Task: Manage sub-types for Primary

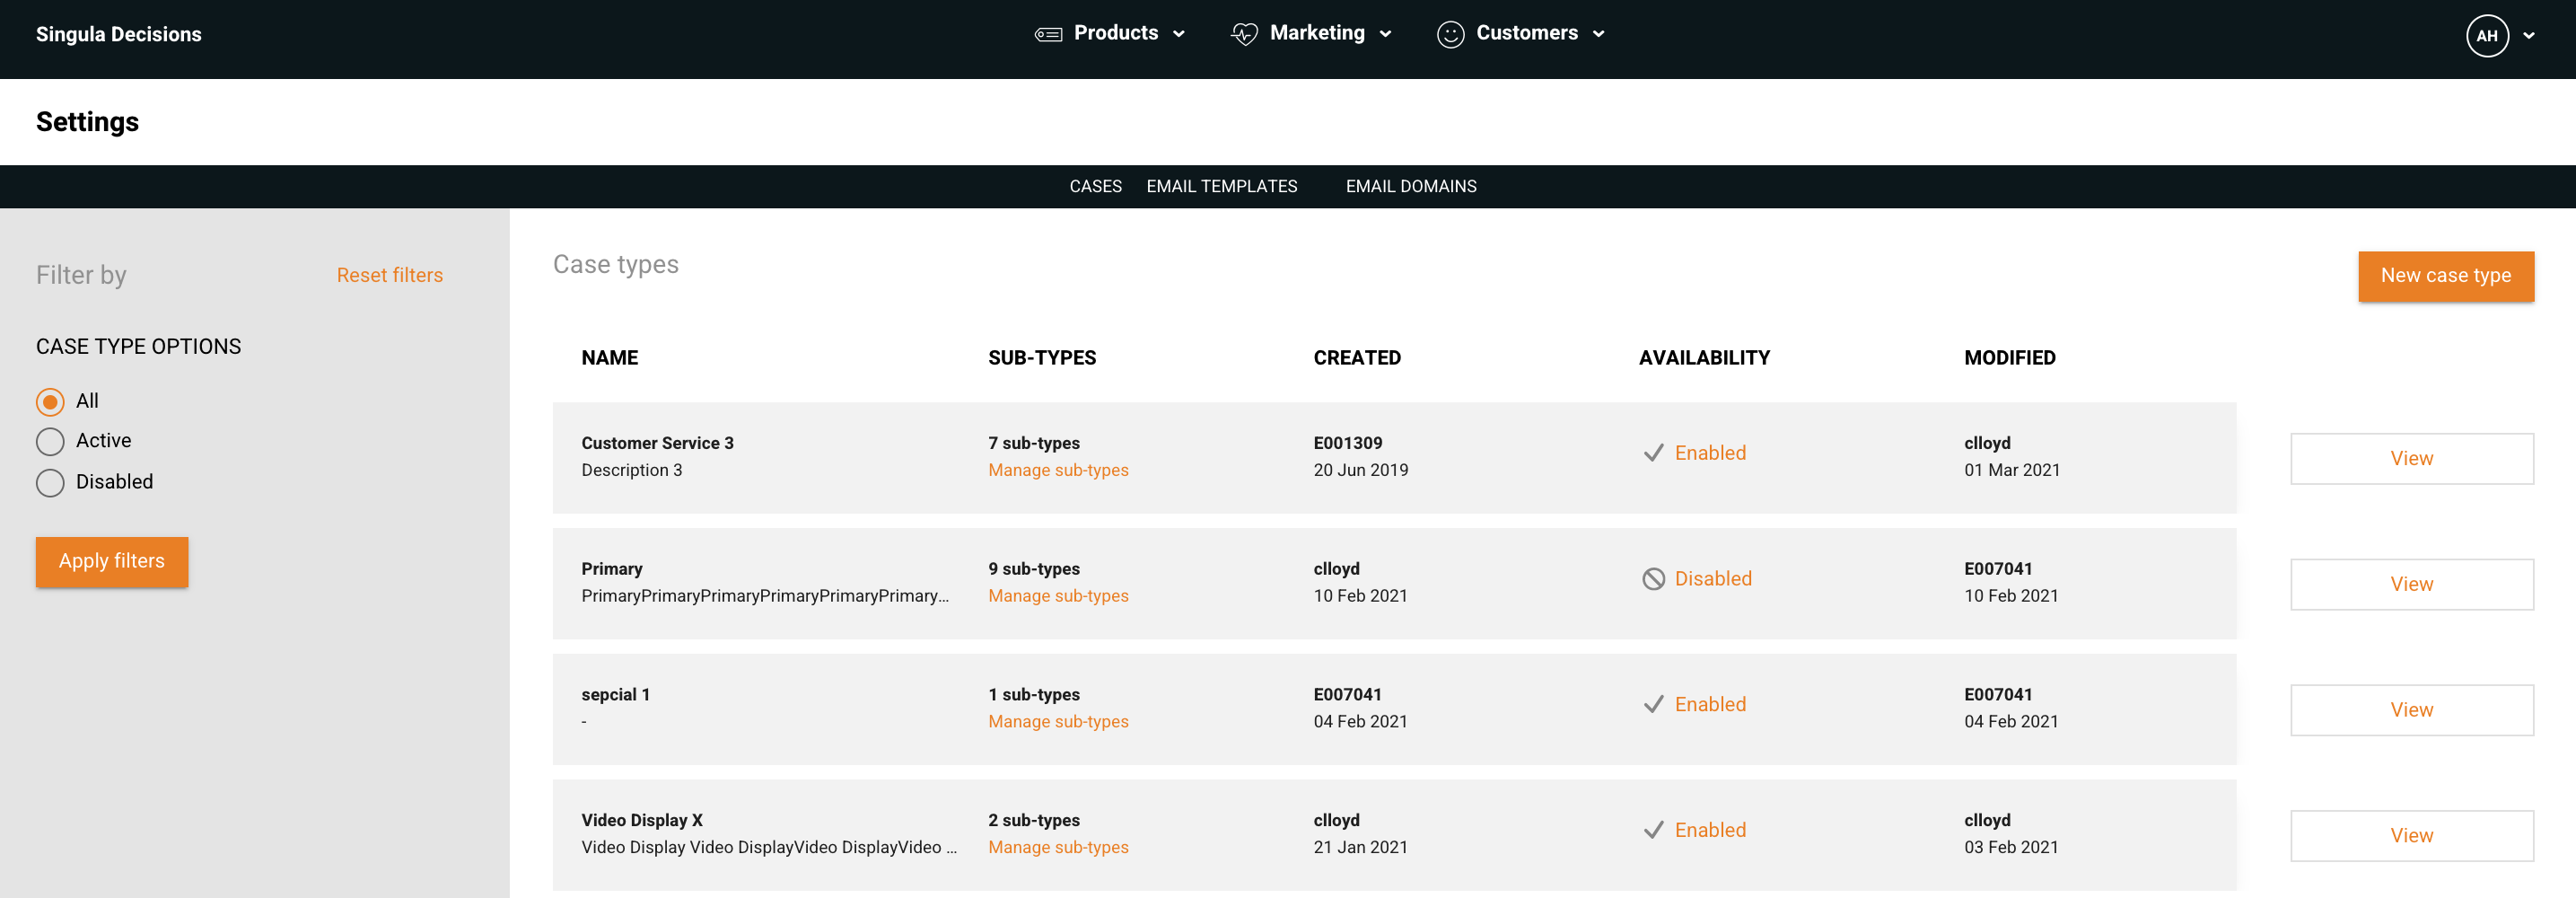Action: (x=1058, y=596)
